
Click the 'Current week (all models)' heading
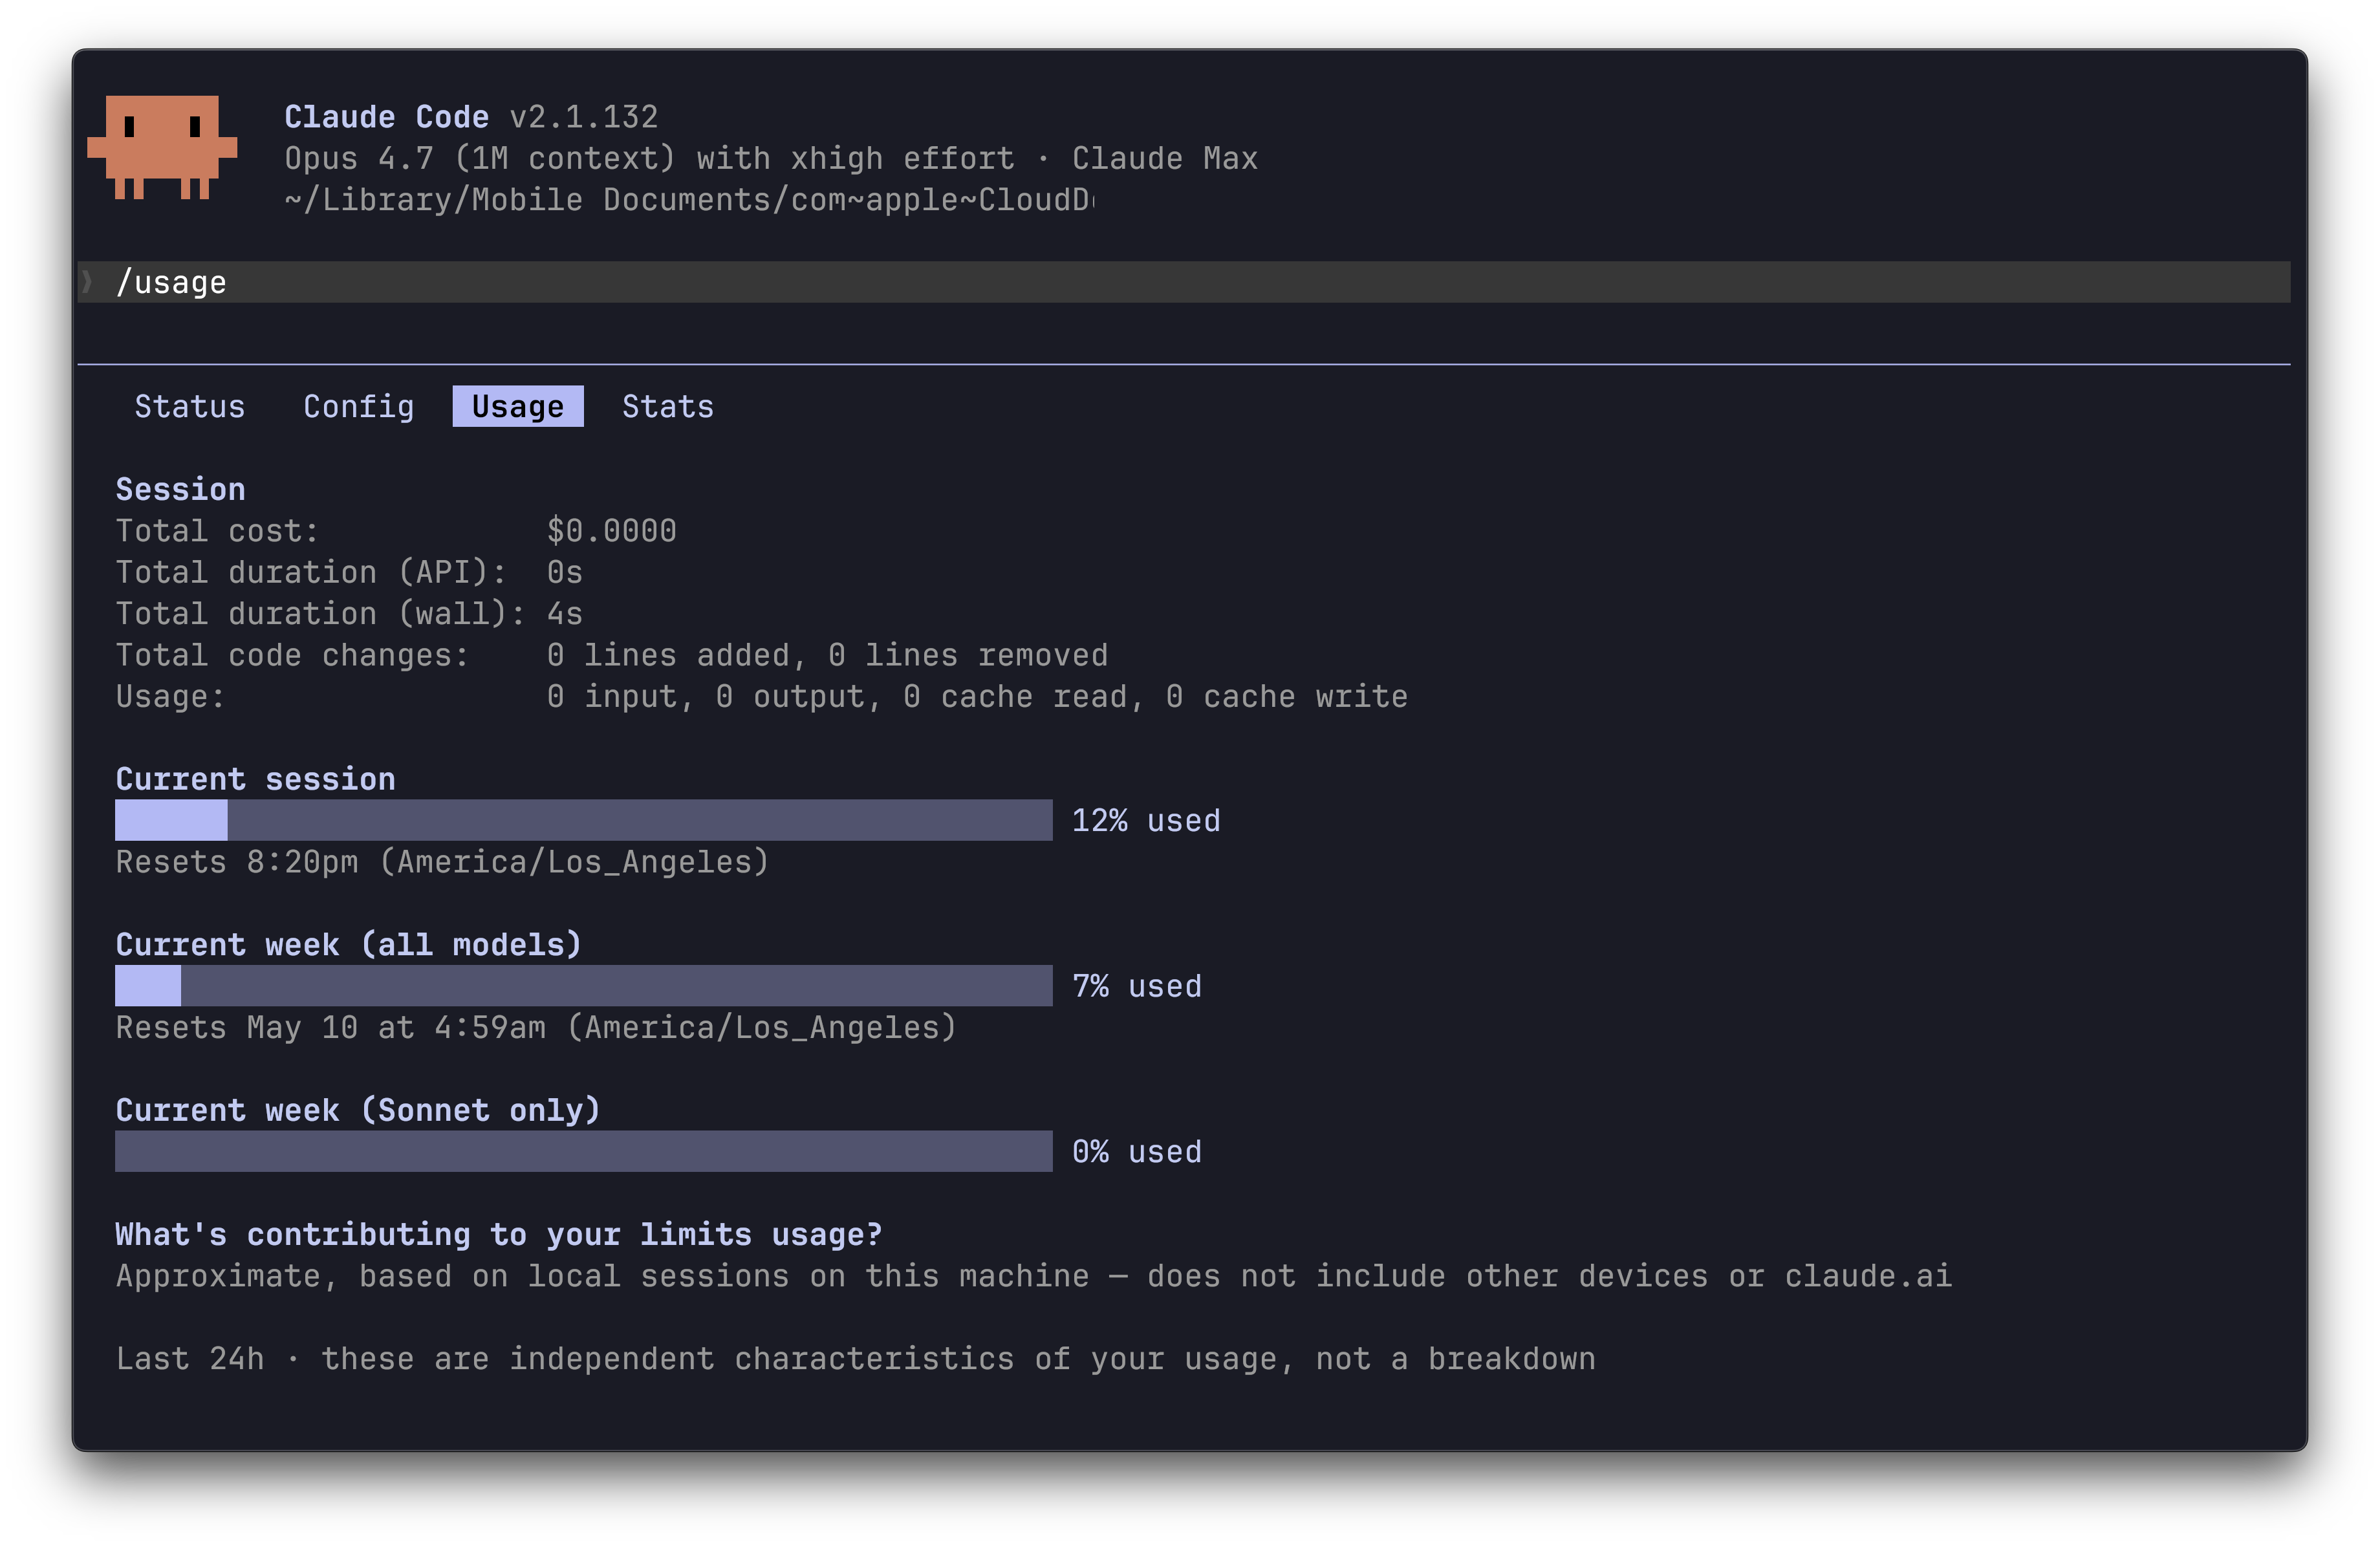tap(349, 944)
